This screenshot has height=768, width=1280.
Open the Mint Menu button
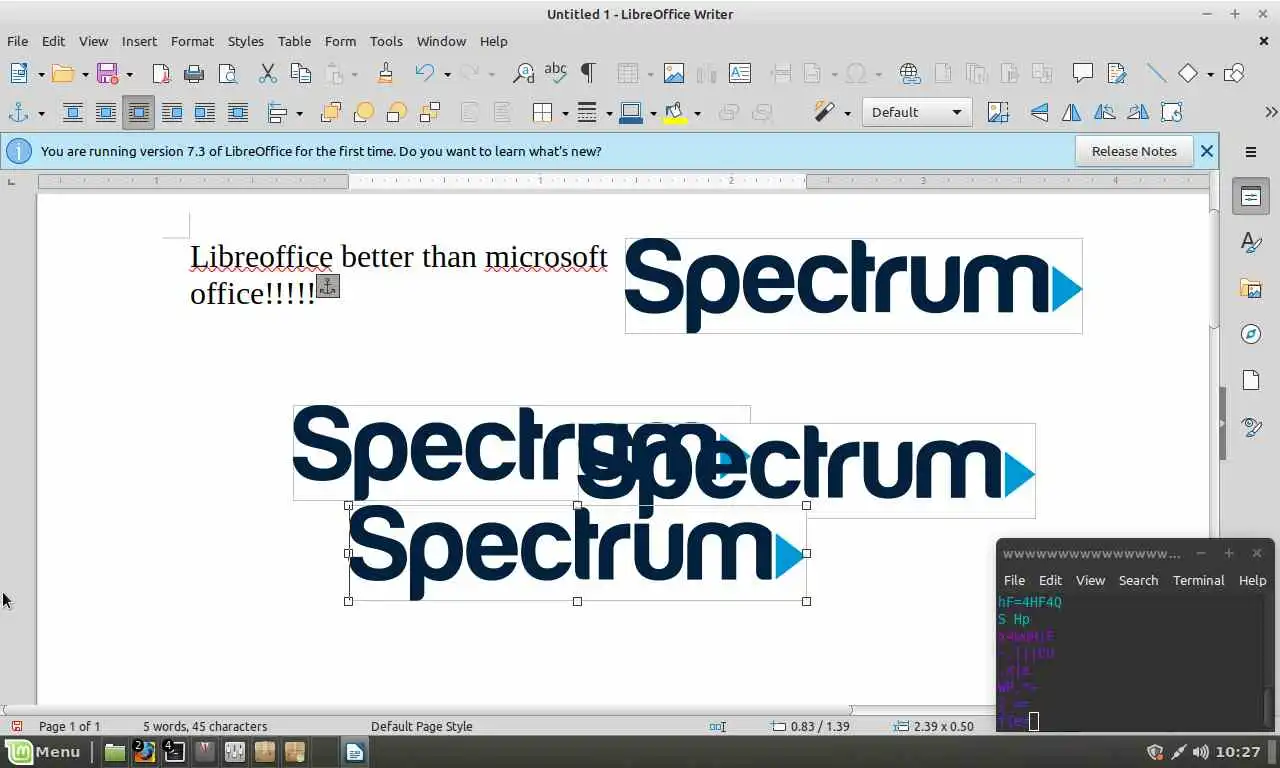coord(44,752)
